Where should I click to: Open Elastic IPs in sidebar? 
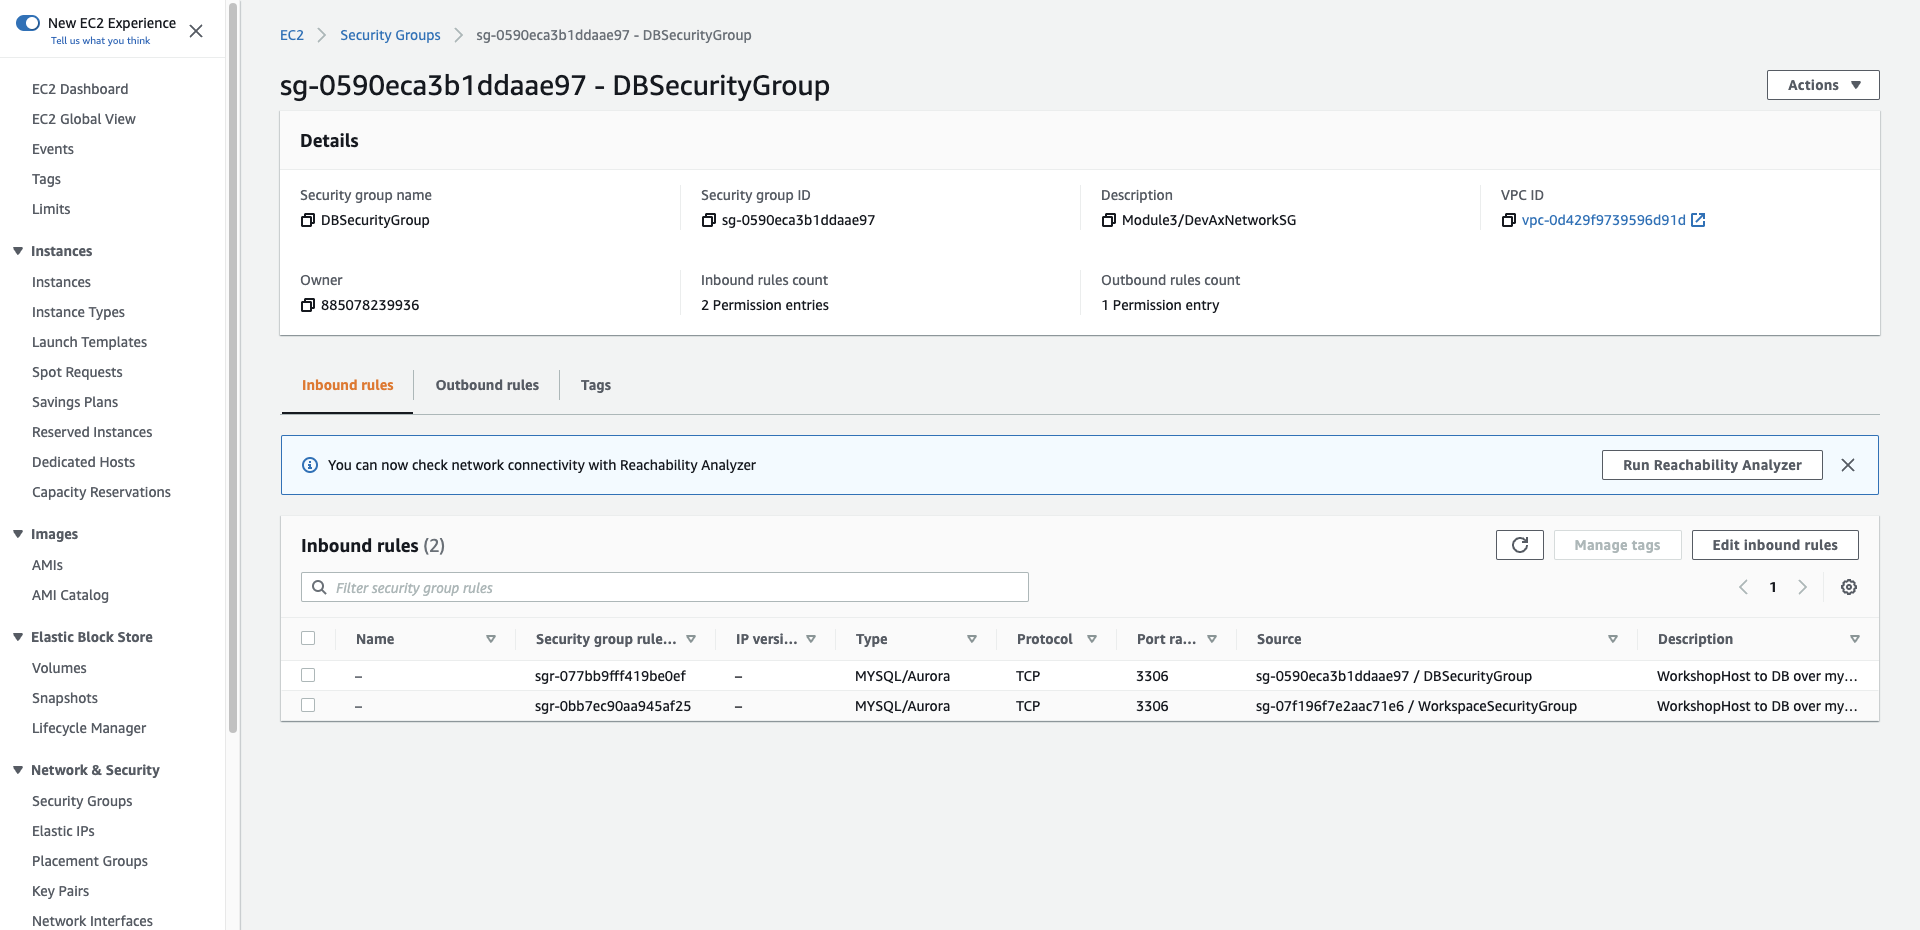63,831
